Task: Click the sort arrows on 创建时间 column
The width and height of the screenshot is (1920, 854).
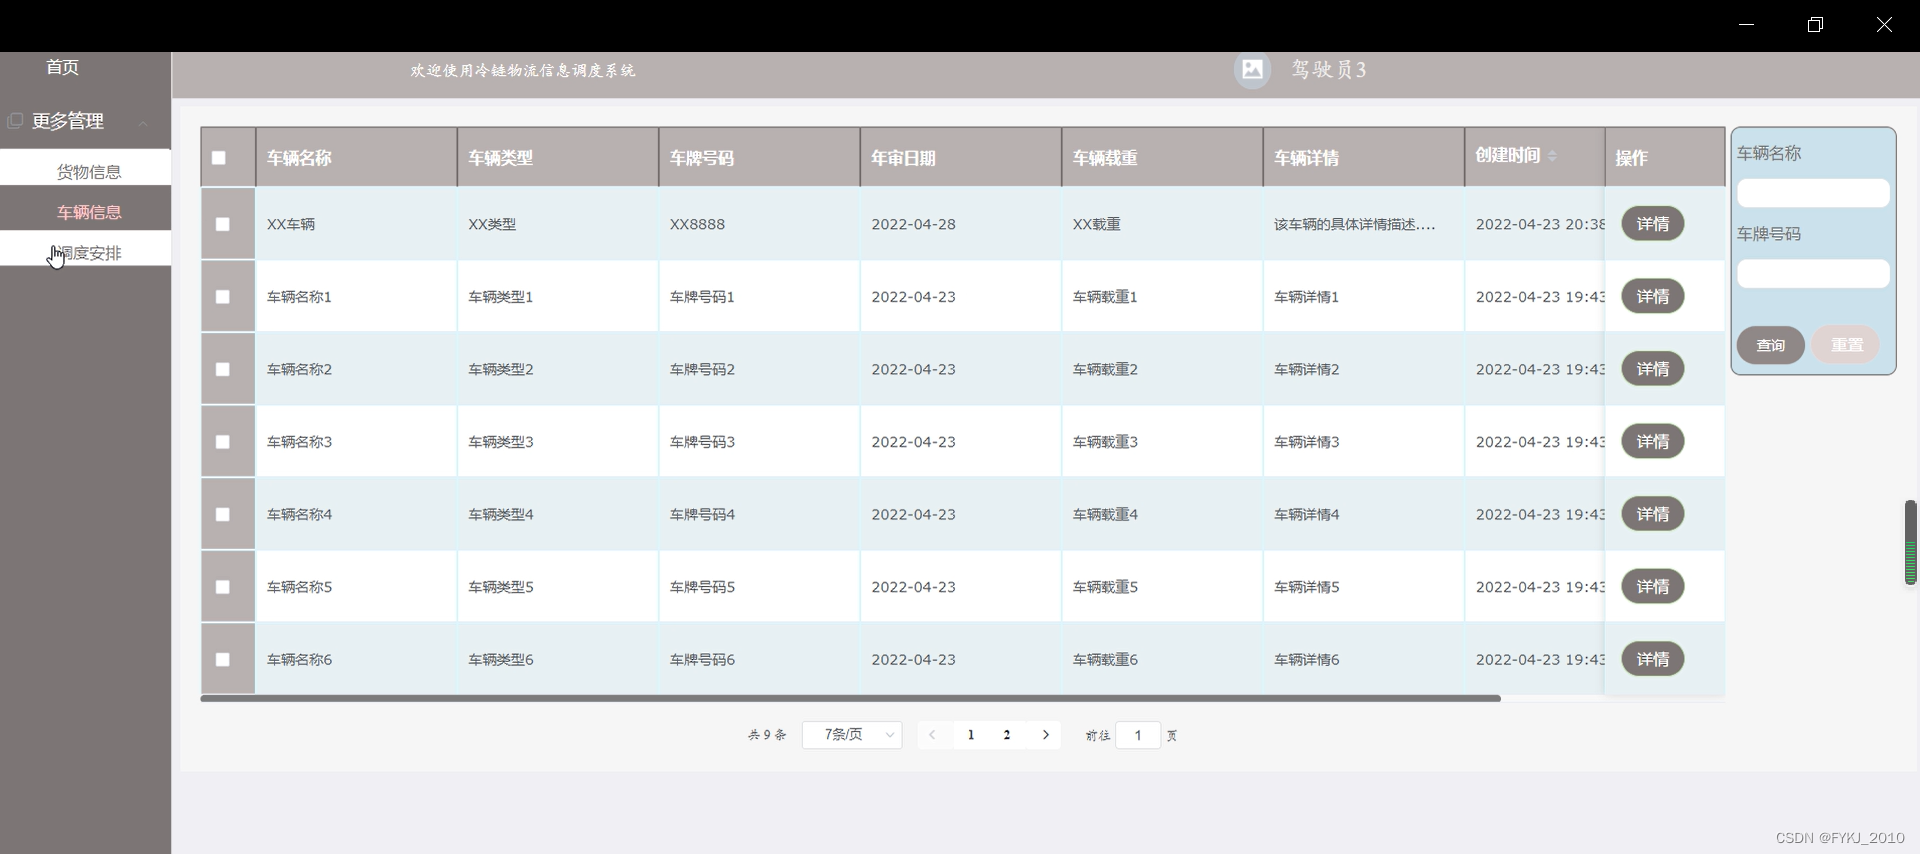Action: (x=1552, y=155)
